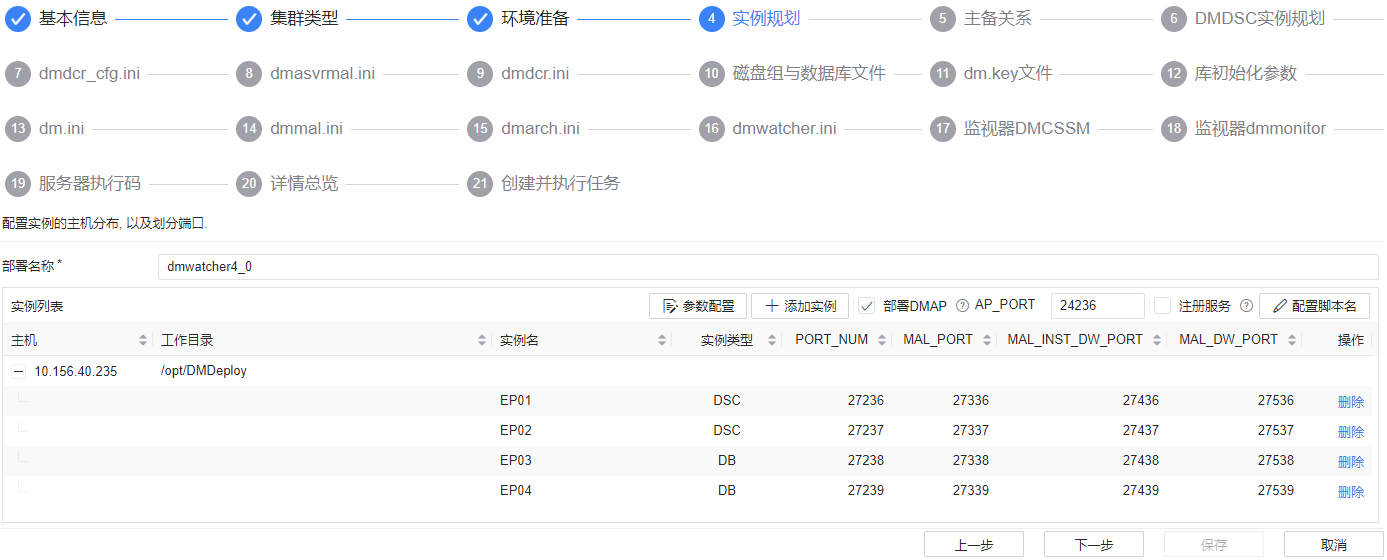Delete the EP04 instance row
Screen dimensions: 1387x560
click(1351, 492)
